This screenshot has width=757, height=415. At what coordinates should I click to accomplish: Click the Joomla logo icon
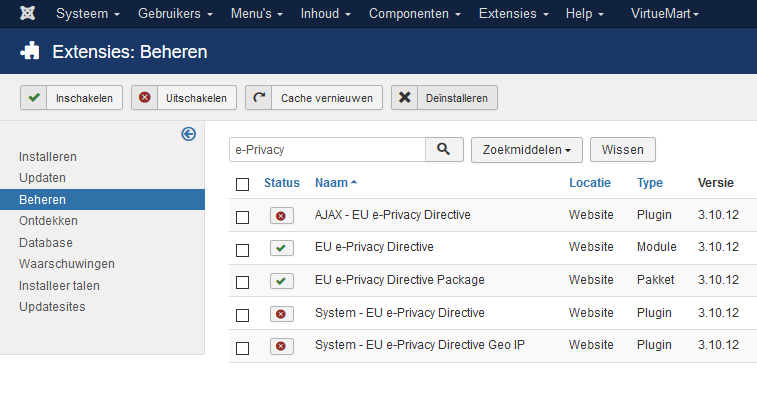28,14
